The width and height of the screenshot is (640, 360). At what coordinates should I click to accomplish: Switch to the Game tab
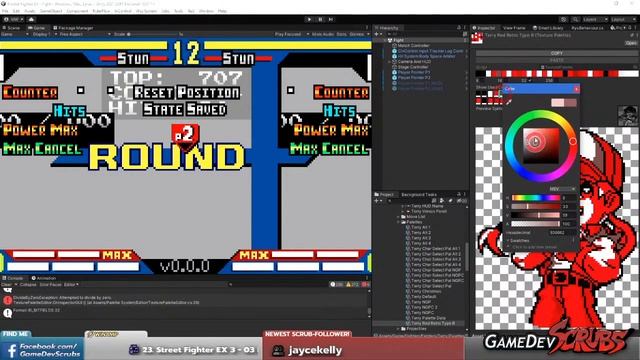[x=37, y=28]
